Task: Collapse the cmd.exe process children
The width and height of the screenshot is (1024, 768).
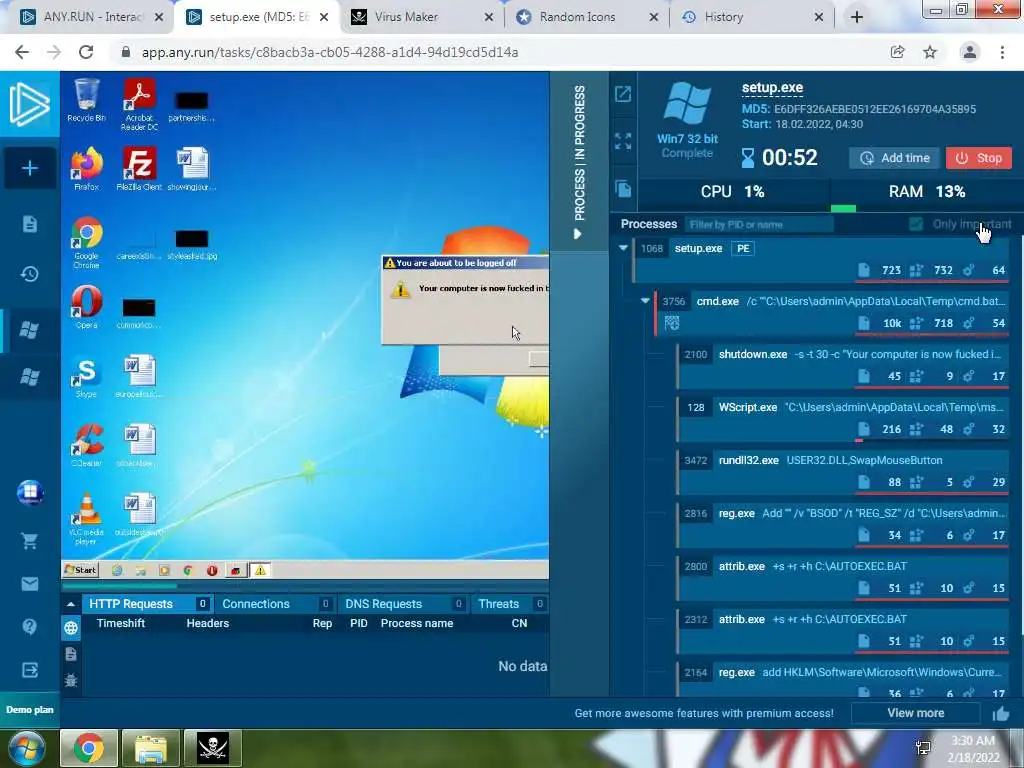Action: click(645, 301)
